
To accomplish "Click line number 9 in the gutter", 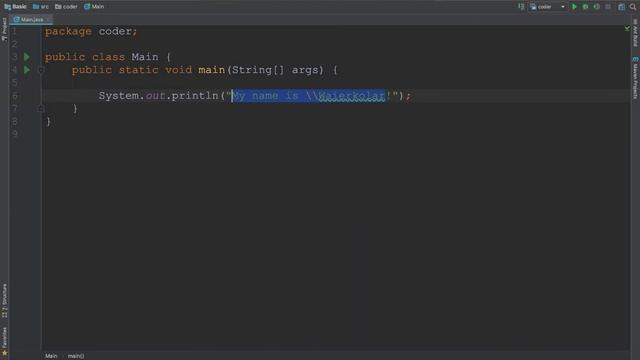I will coord(15,134).
